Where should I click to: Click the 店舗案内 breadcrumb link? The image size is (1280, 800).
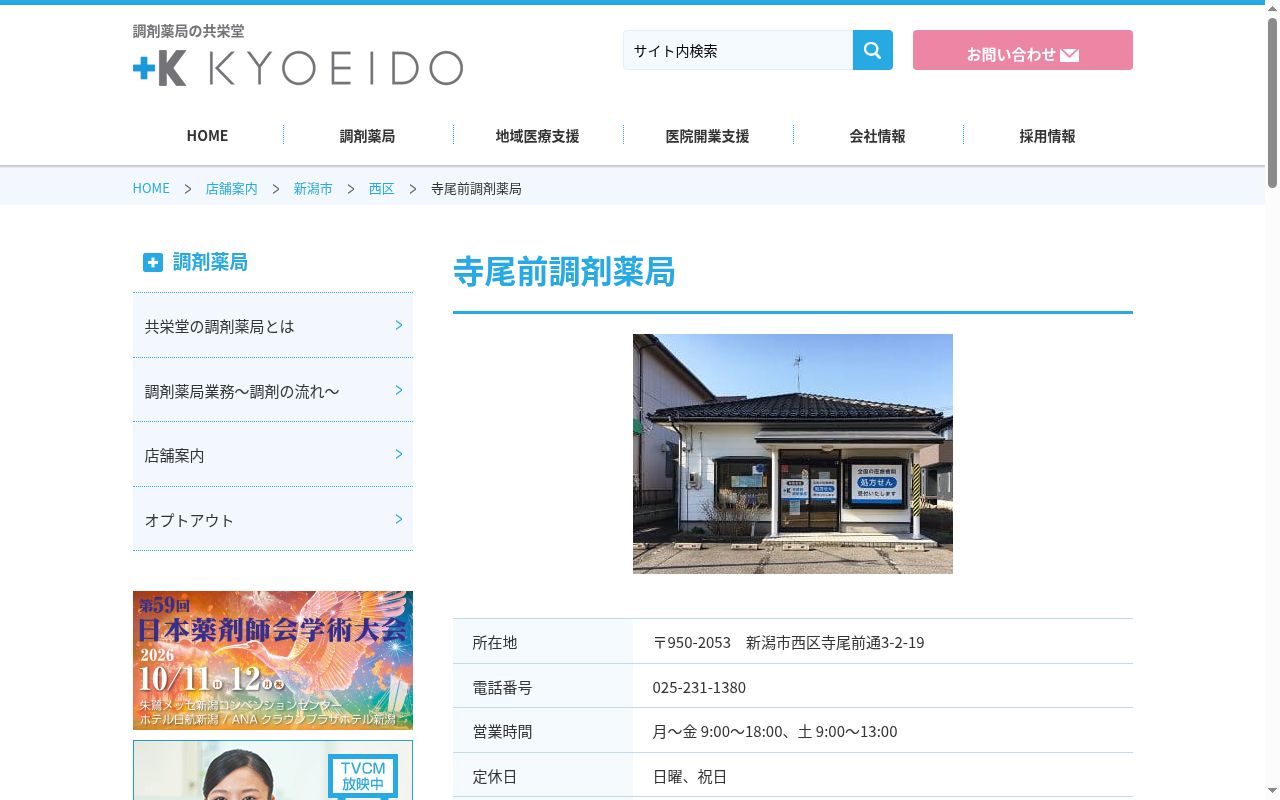(x=231, y=188)
